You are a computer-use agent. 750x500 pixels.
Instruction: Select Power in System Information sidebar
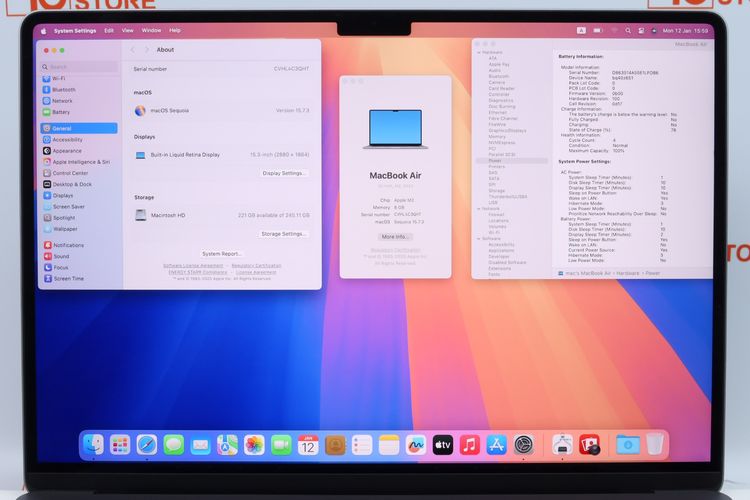click(512, 161)
